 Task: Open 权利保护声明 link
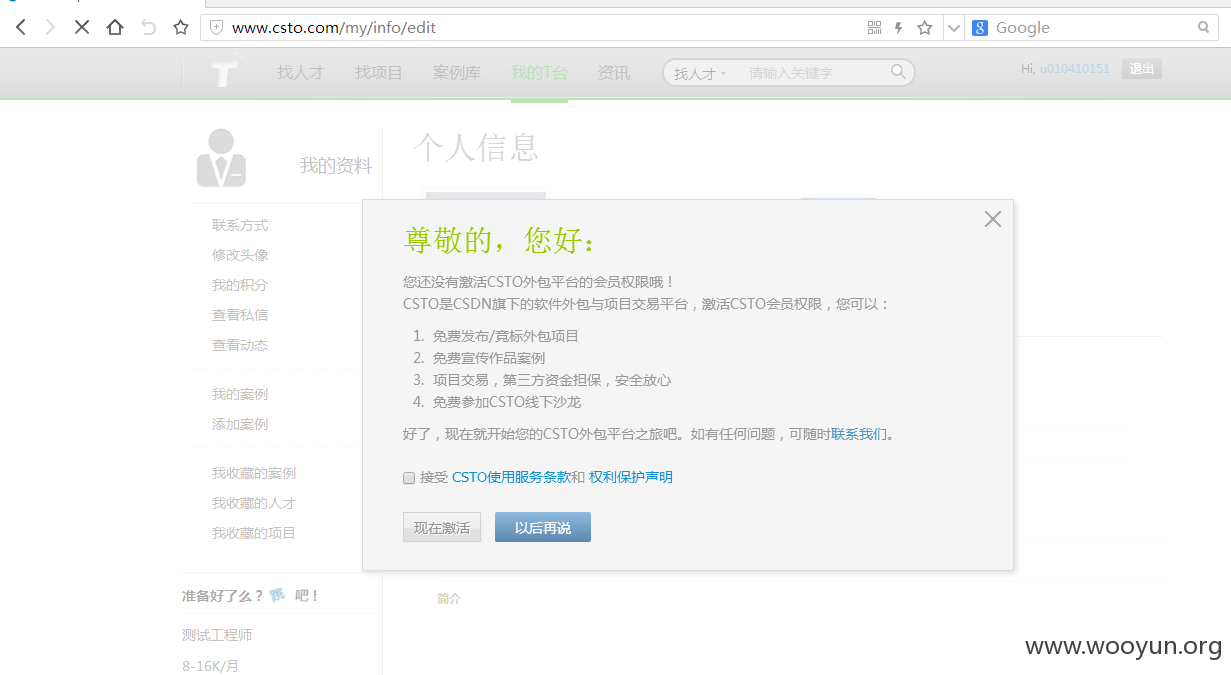tap(631, 477)
